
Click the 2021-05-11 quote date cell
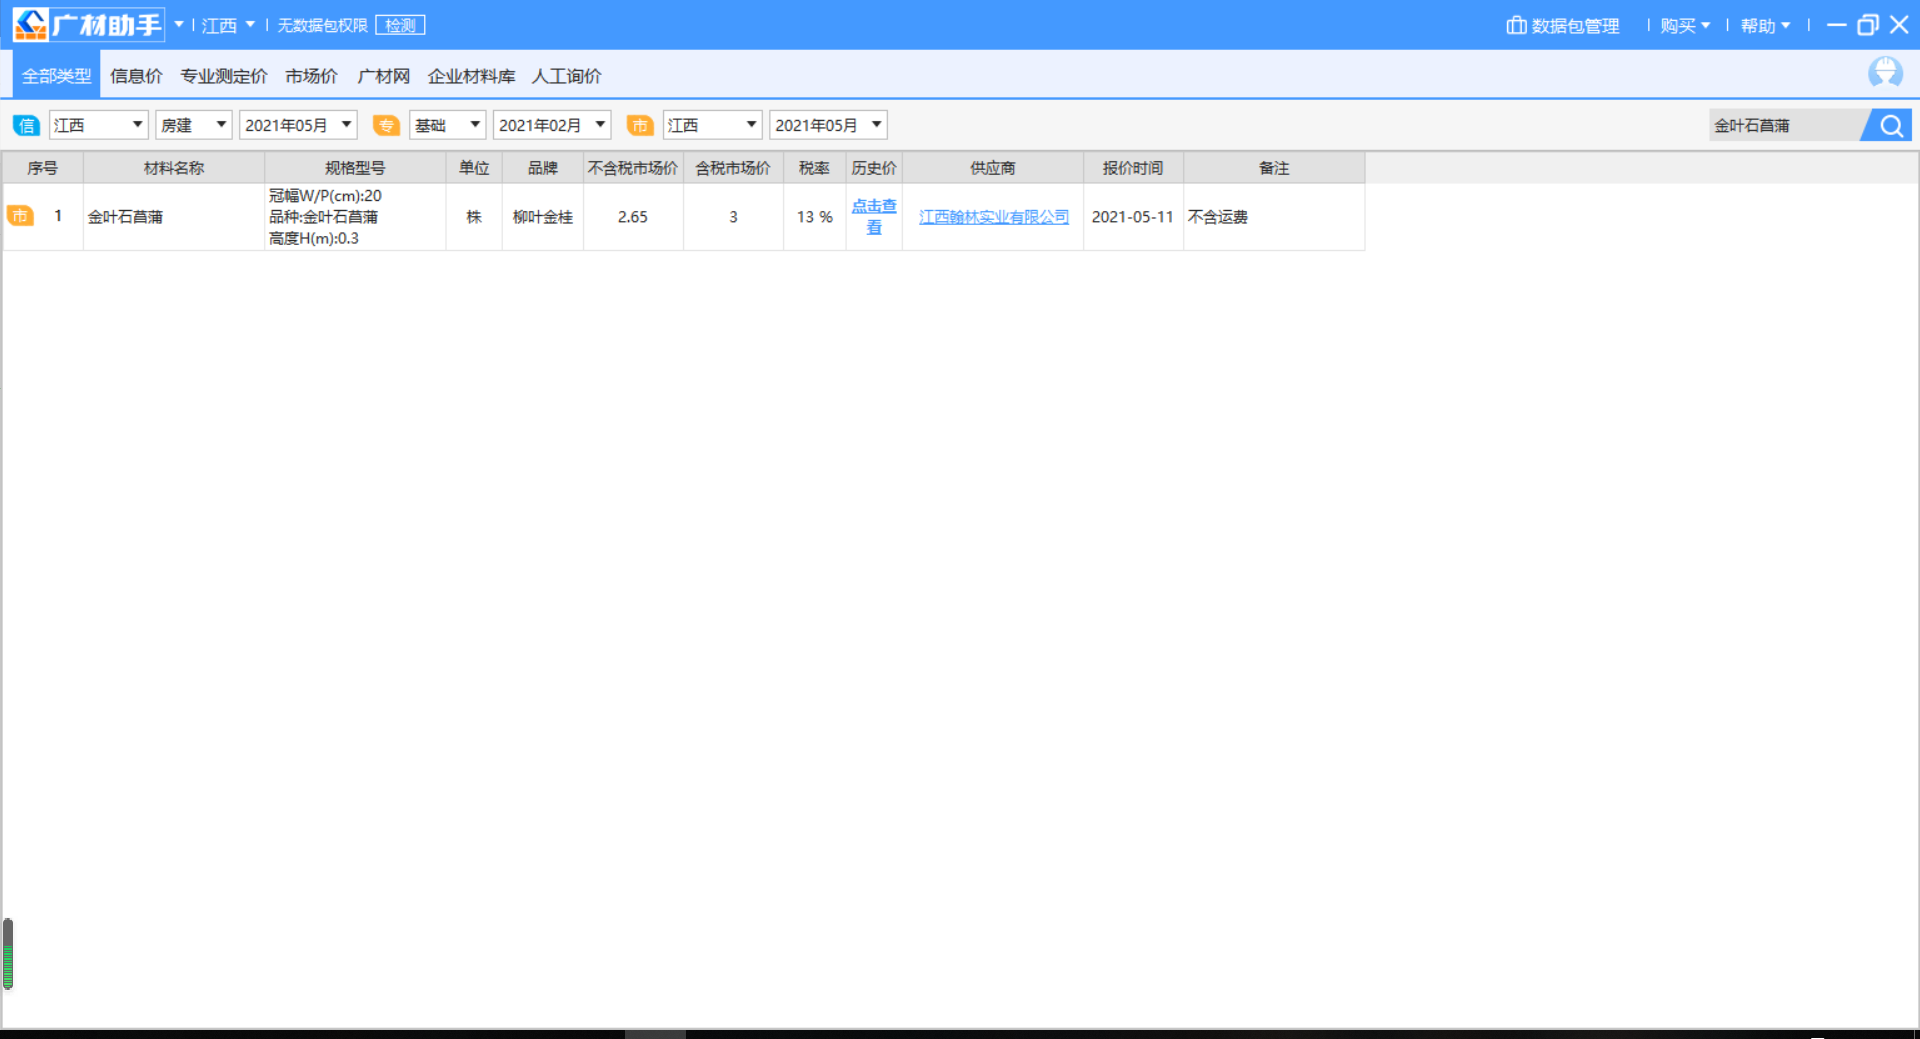click(1133, 217)
